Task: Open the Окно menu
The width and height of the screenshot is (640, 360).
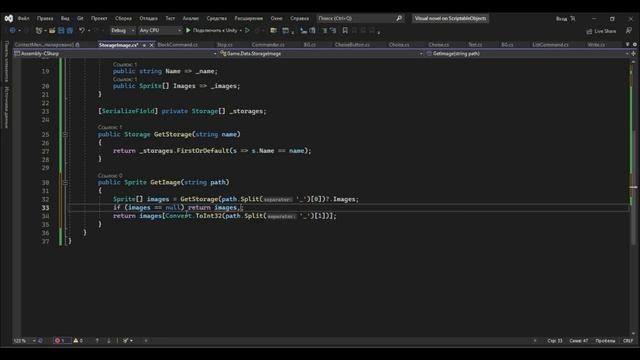Action: [x=276, y=18]
